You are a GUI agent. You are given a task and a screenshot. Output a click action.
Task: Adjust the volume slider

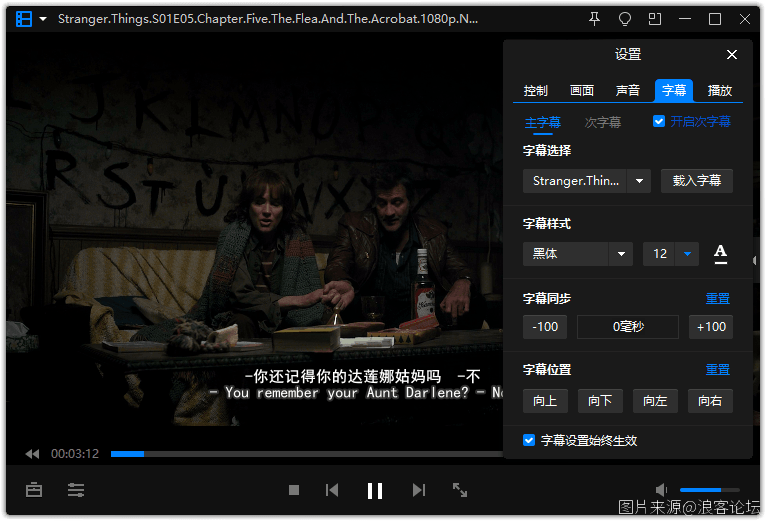pyautogui.click(x=709, y=490)
